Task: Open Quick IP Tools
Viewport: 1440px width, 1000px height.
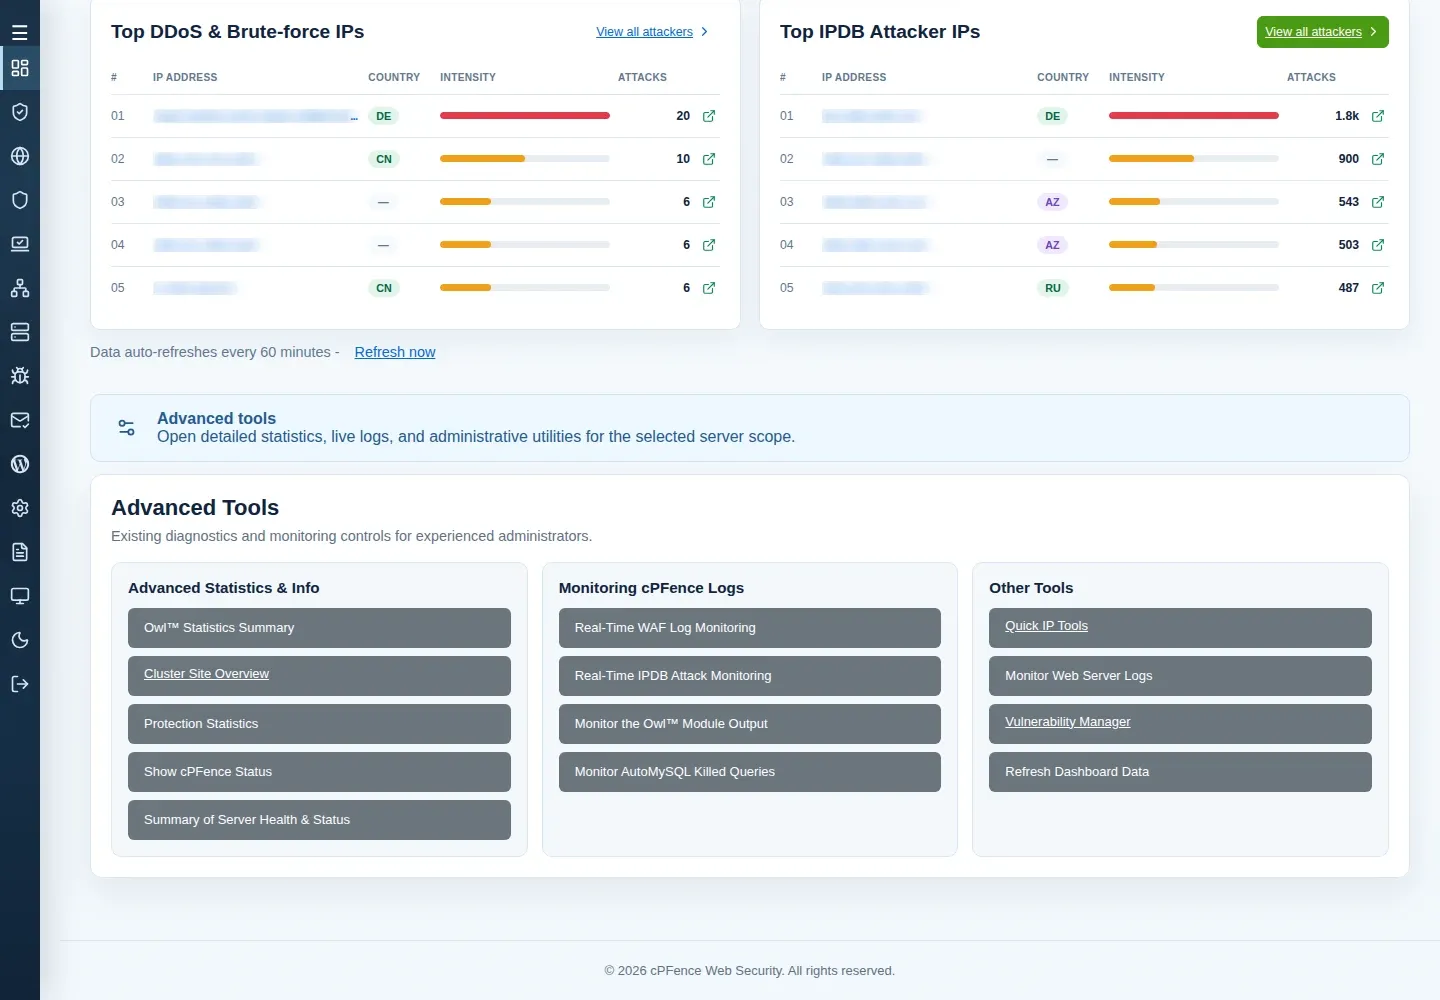Action: click(x=1180, y=628)
